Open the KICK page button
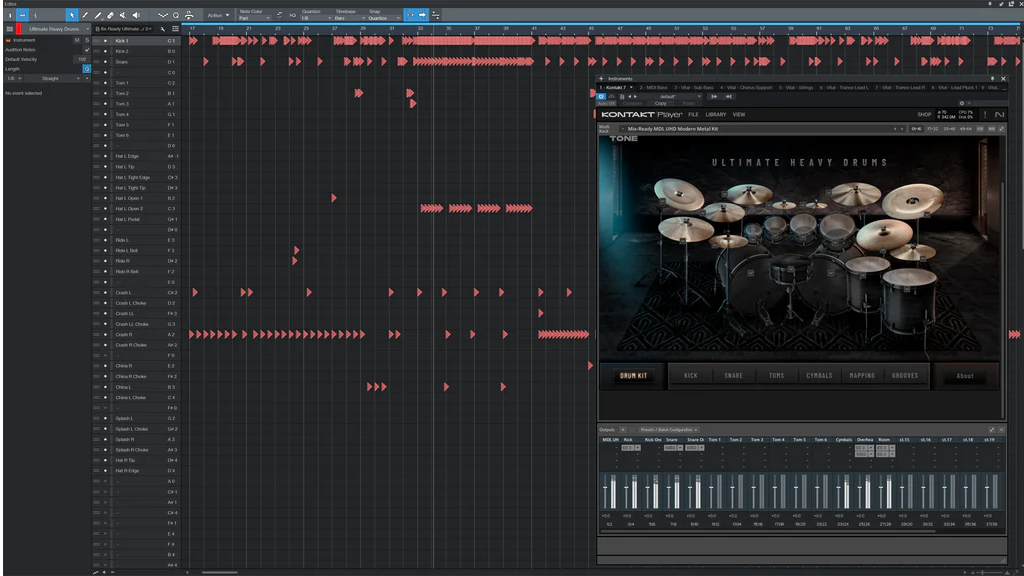The height and width of the screenshot is (576, 1024). pyautogui.click(x=690, y=376)
